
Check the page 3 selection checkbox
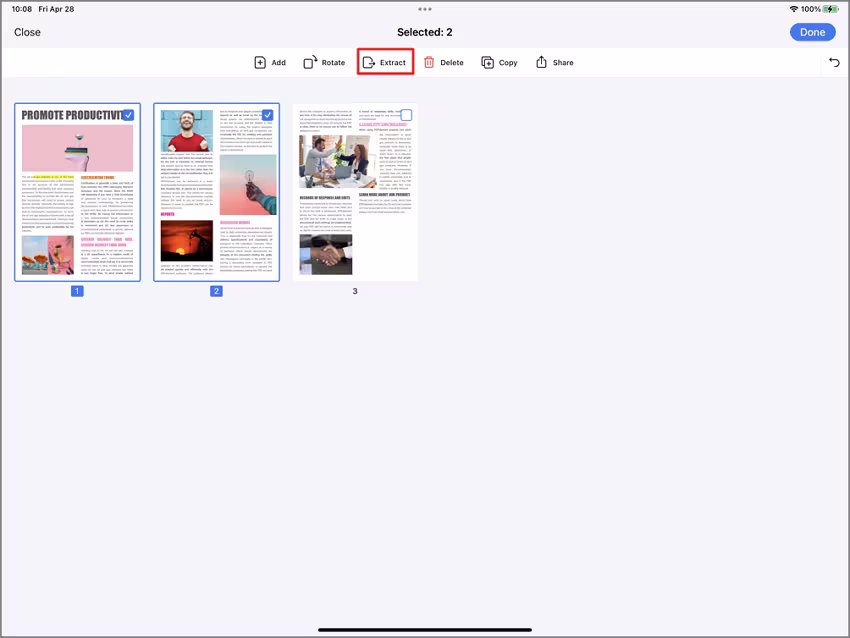click(x=406, y=115)
